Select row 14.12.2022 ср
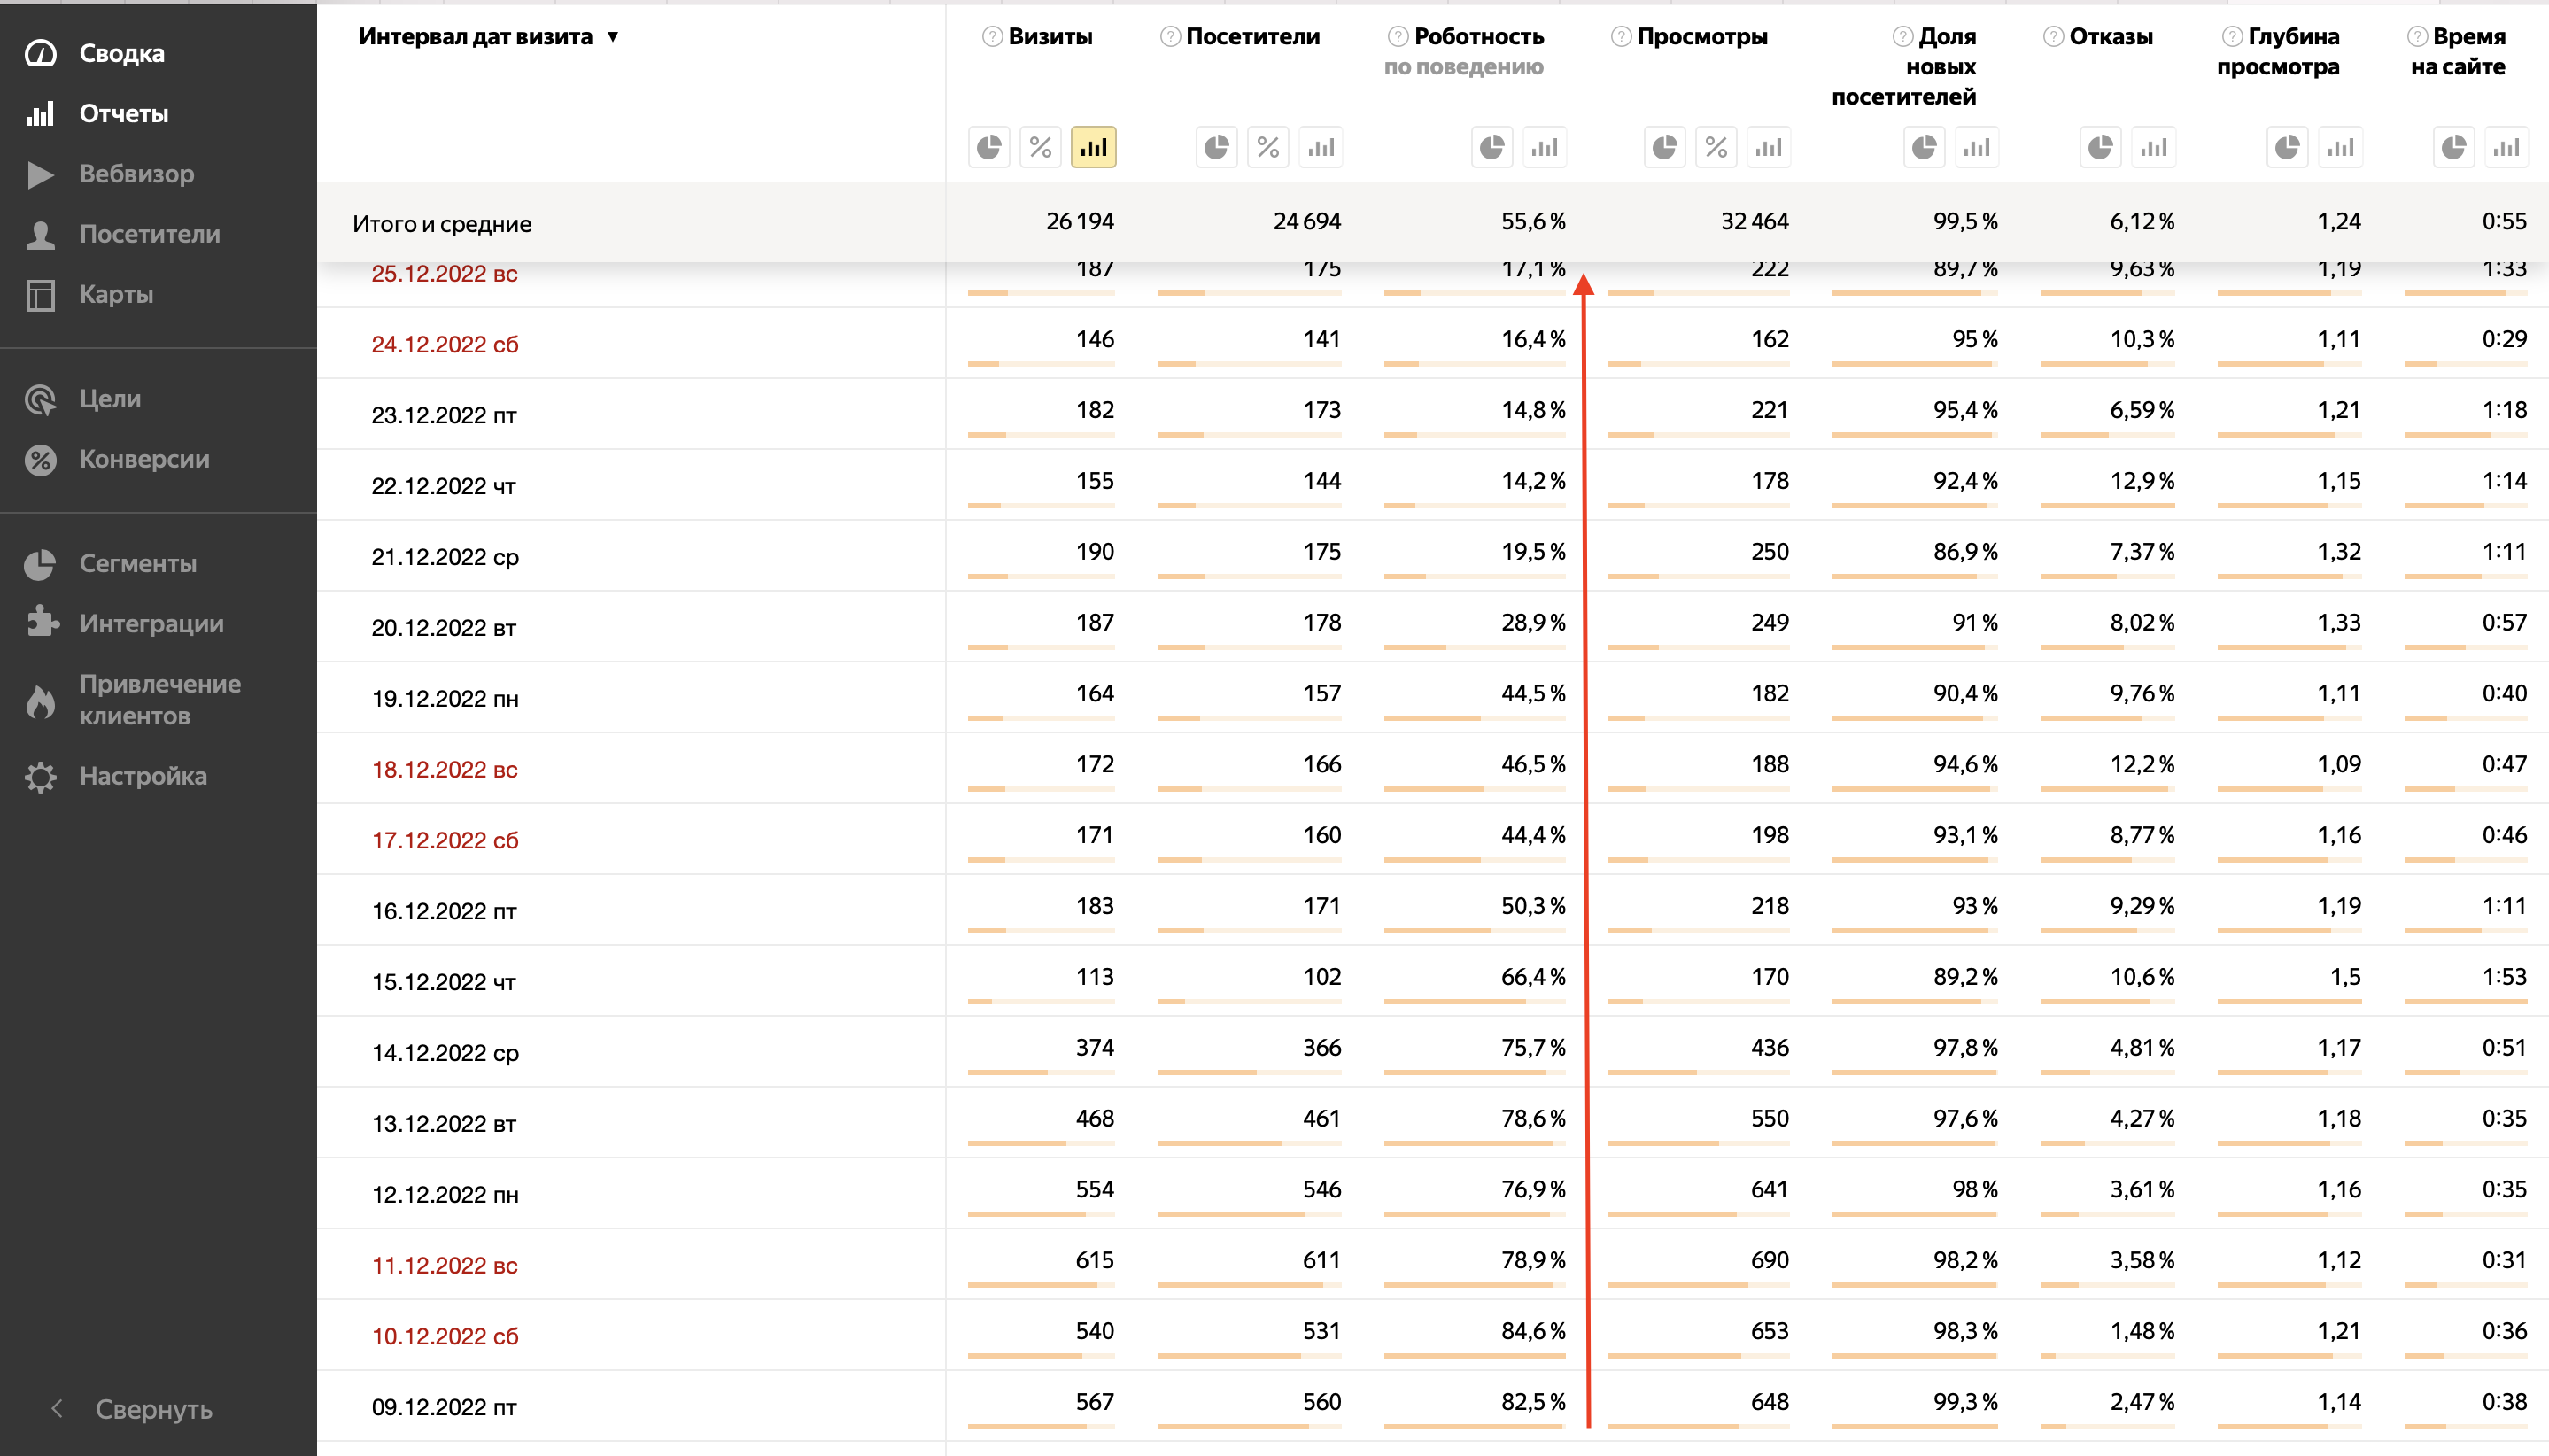 tap(1432, 1052)
